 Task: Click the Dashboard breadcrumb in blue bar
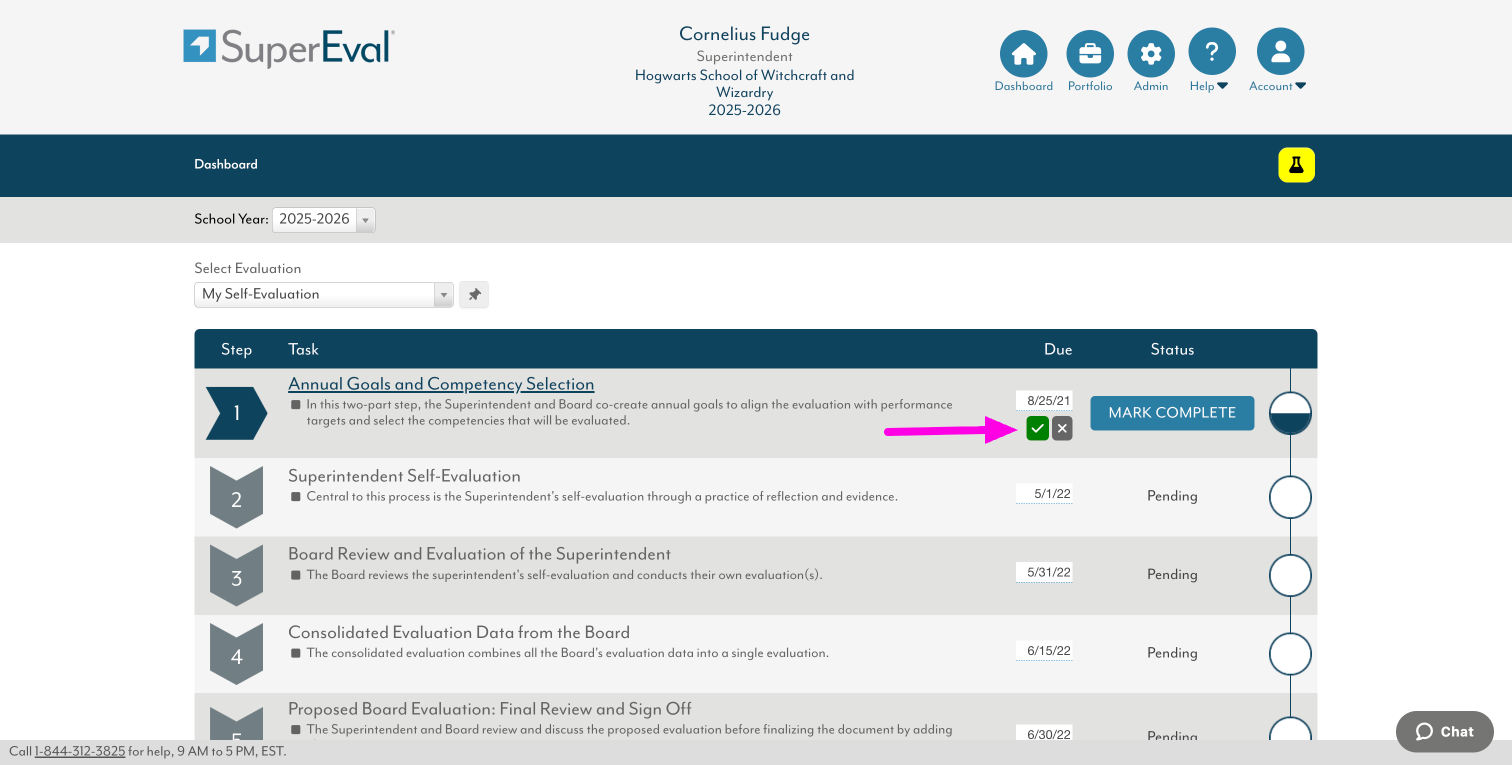tap(226, 164)
